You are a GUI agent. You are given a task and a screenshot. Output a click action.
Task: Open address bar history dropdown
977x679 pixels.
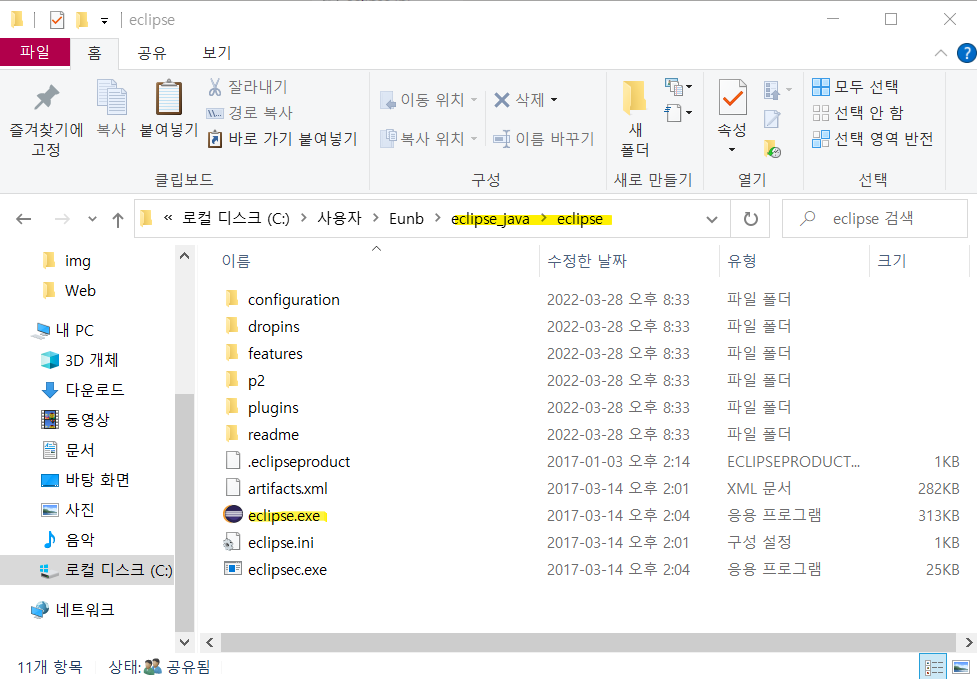click(712, 219)
